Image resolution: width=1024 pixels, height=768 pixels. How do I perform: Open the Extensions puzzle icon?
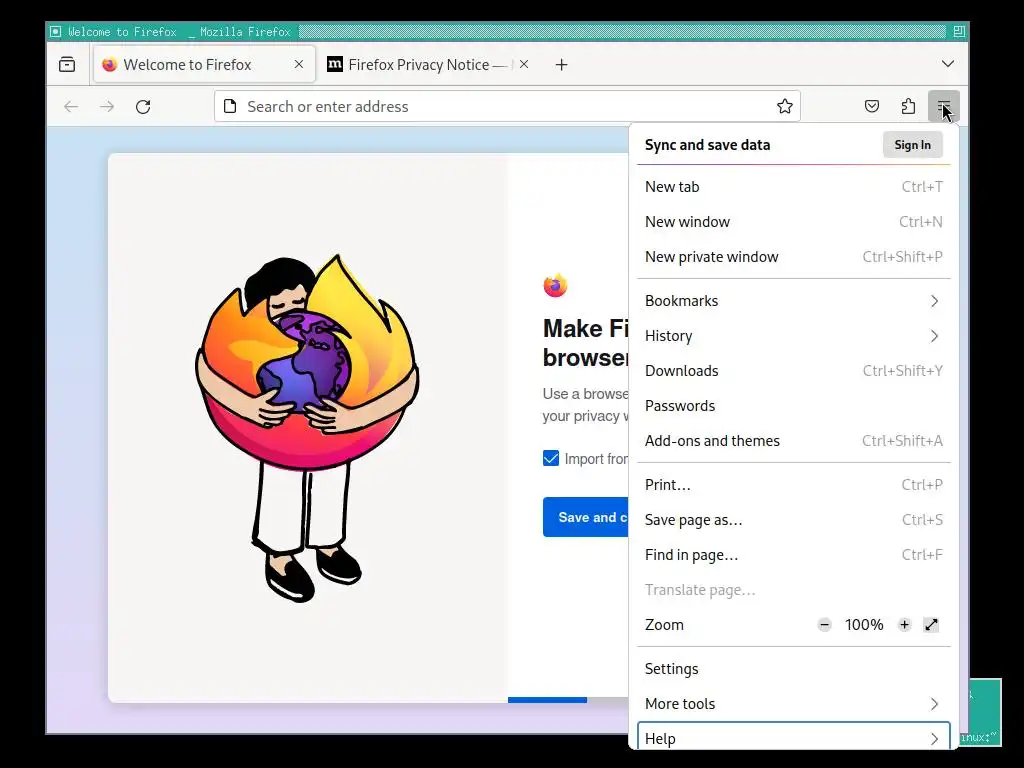tap(908, 106)
